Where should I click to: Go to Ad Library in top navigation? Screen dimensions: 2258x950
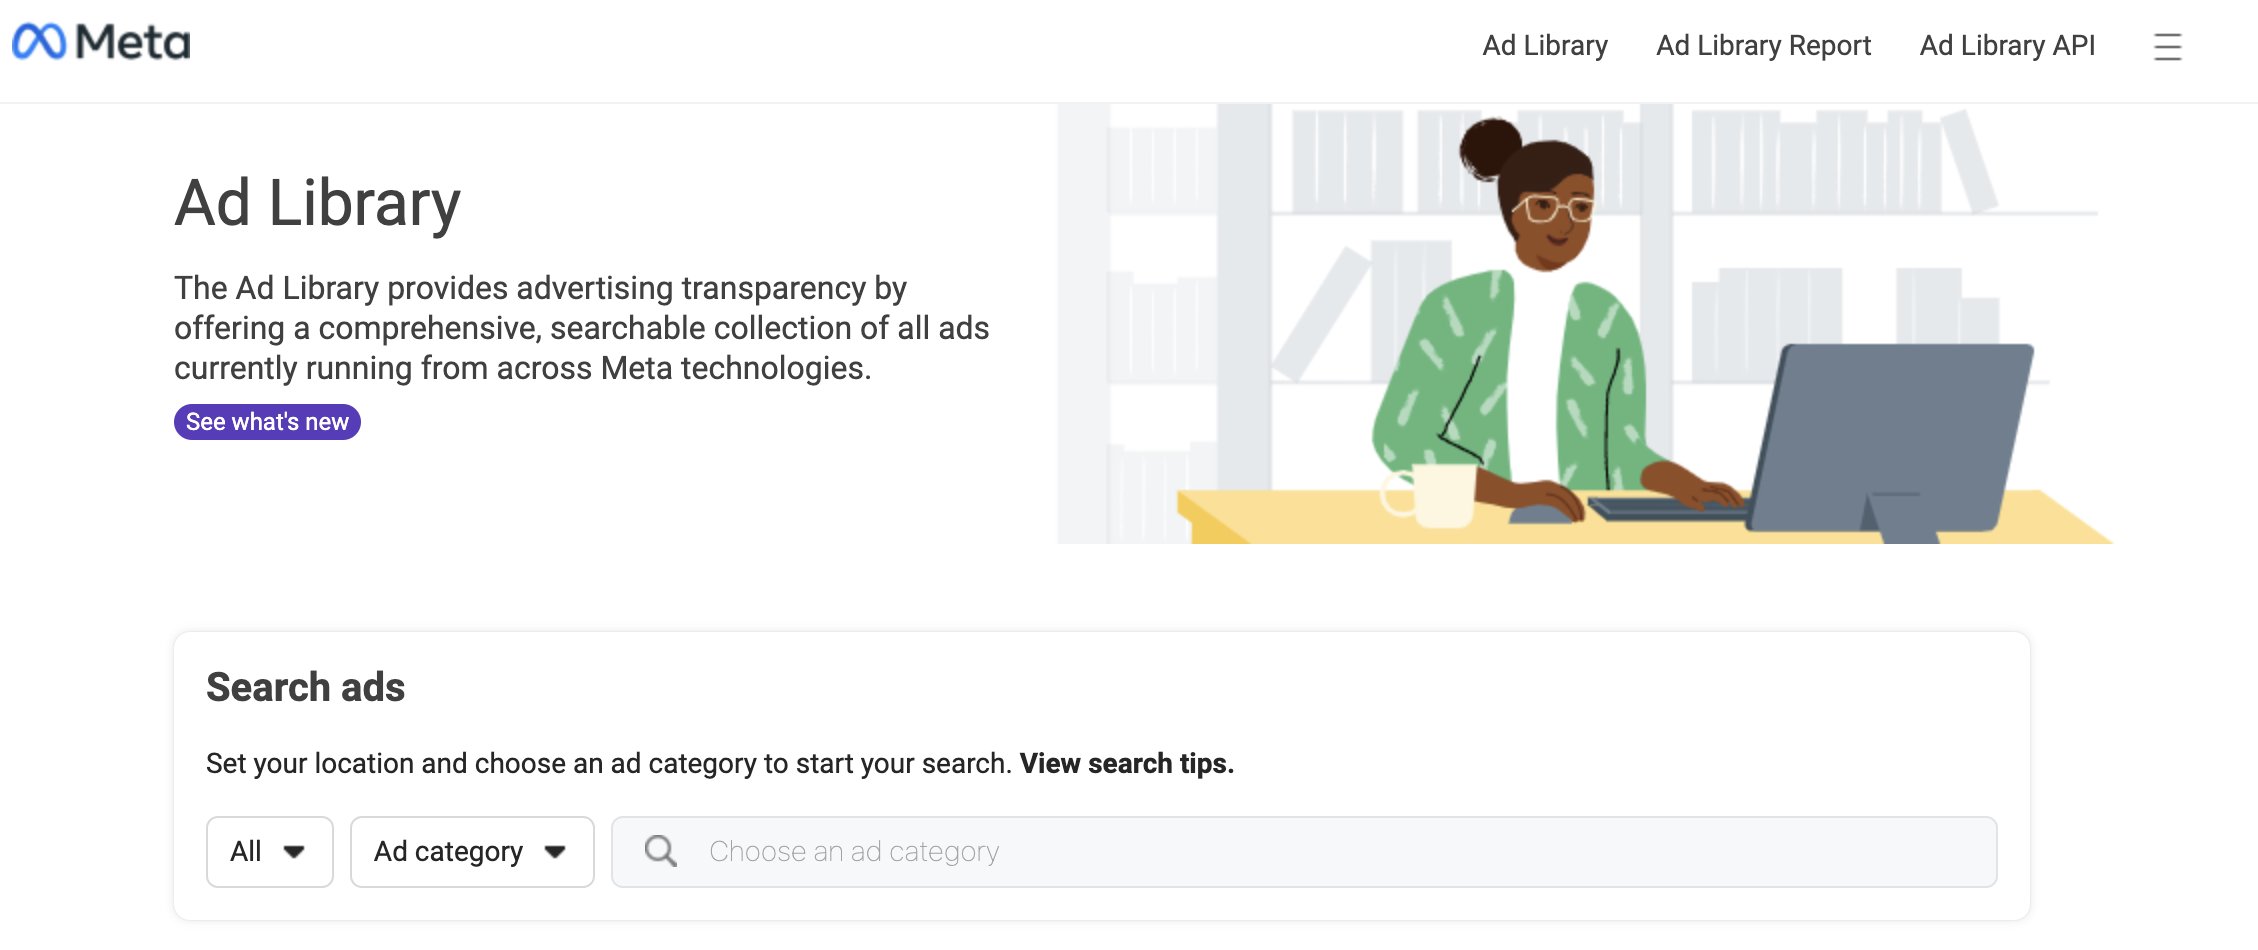(x=1544, y=46)
